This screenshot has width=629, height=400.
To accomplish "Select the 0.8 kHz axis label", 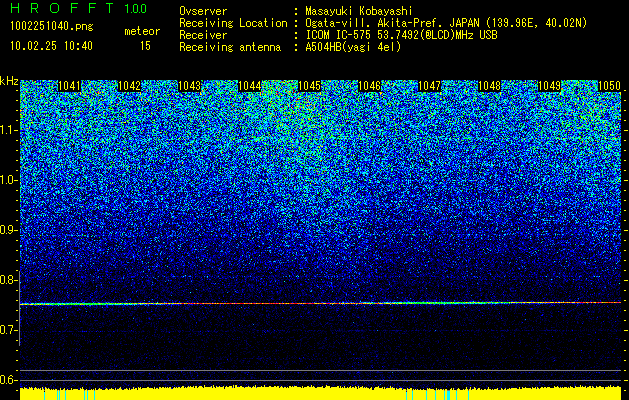I will coord(8,280).
